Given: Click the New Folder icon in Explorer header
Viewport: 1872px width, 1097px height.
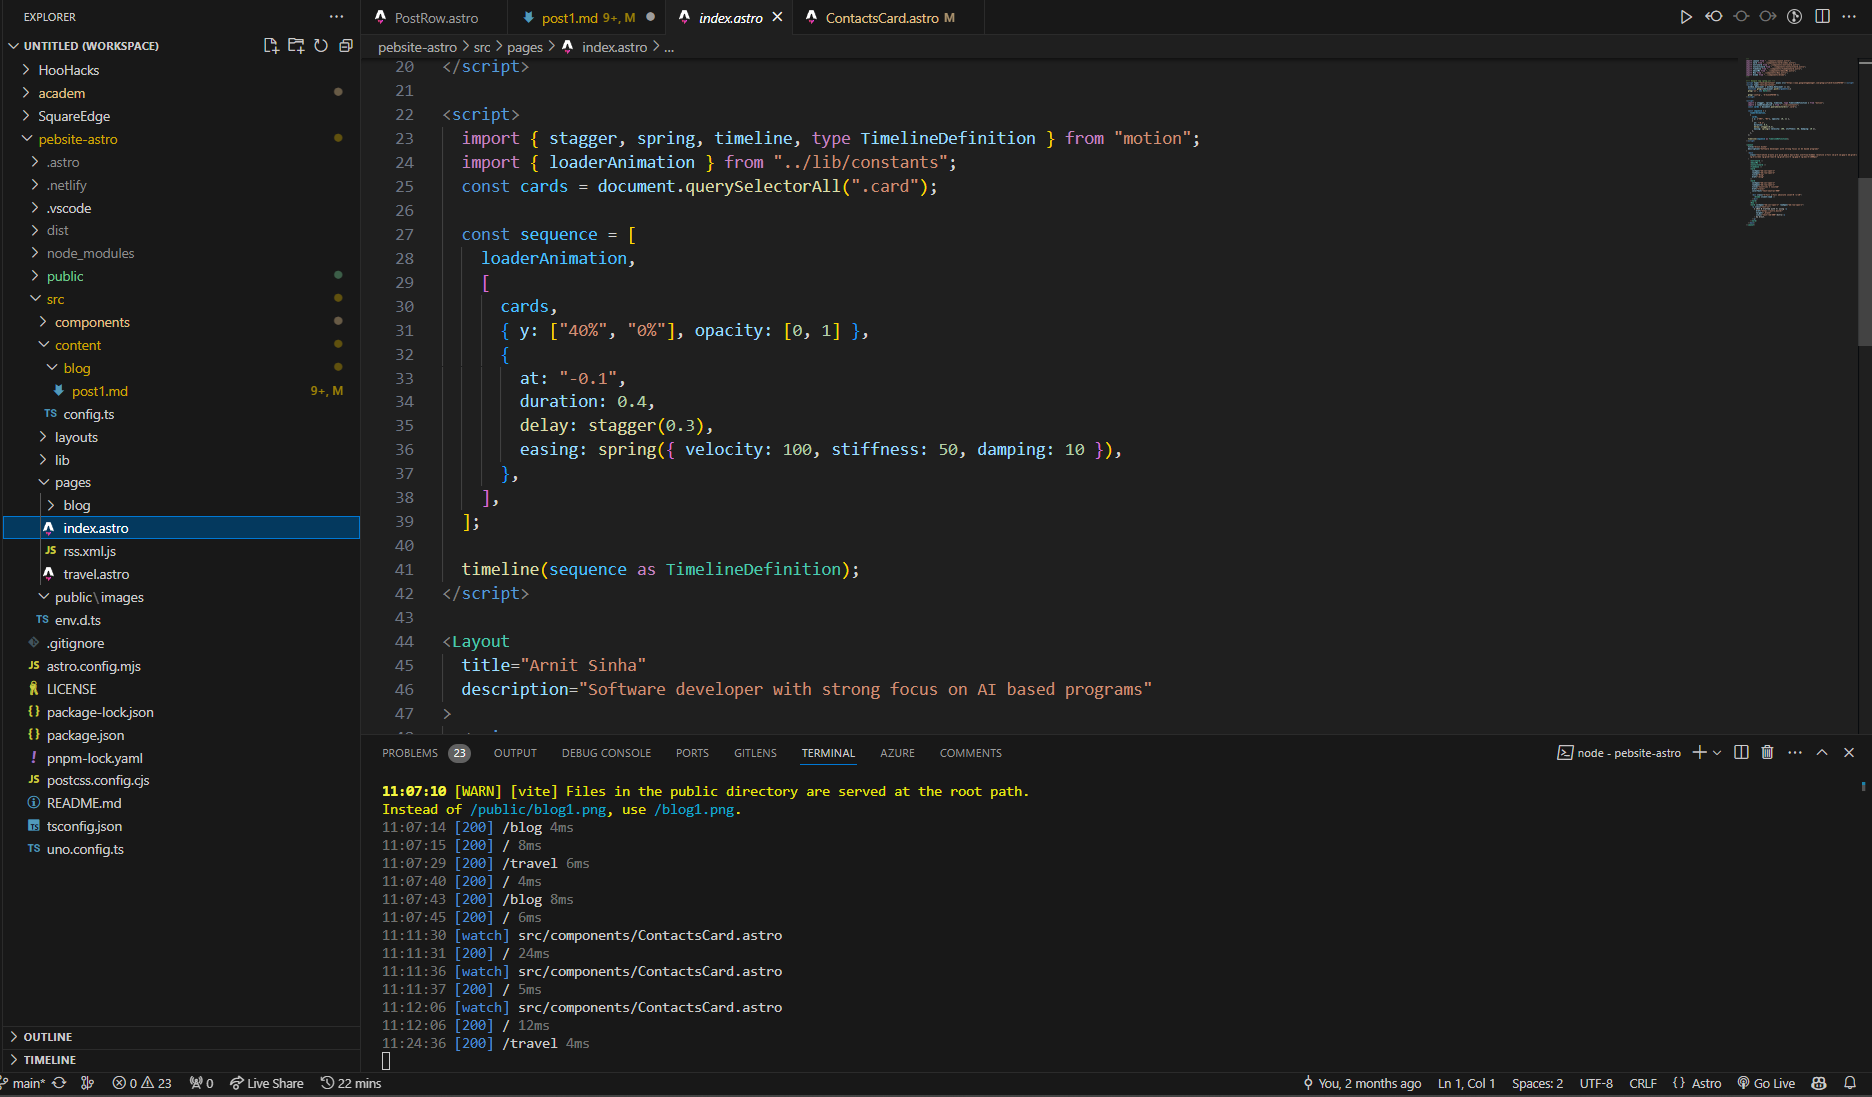Looking at the screenshot, I should pos(296,46).
